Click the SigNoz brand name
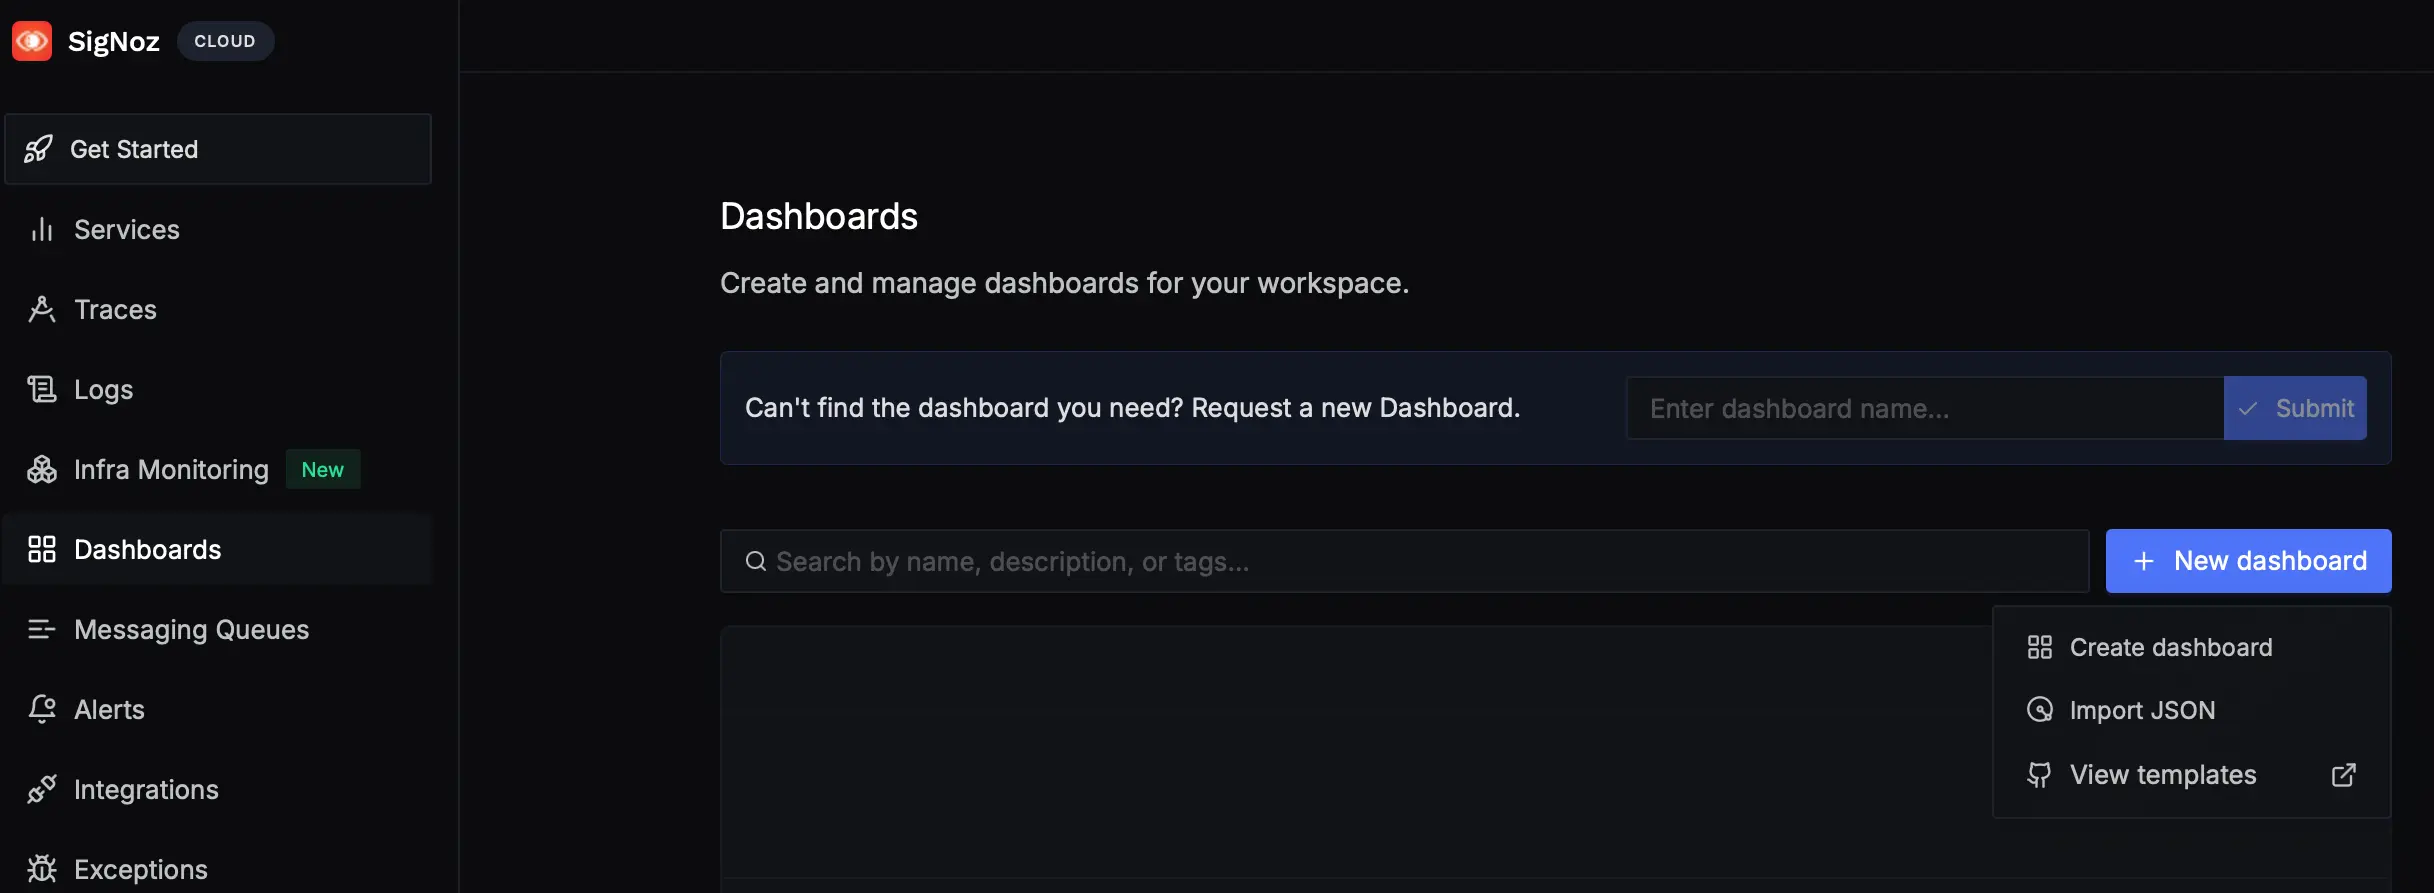2434x893 pixels. click(114, 41)
